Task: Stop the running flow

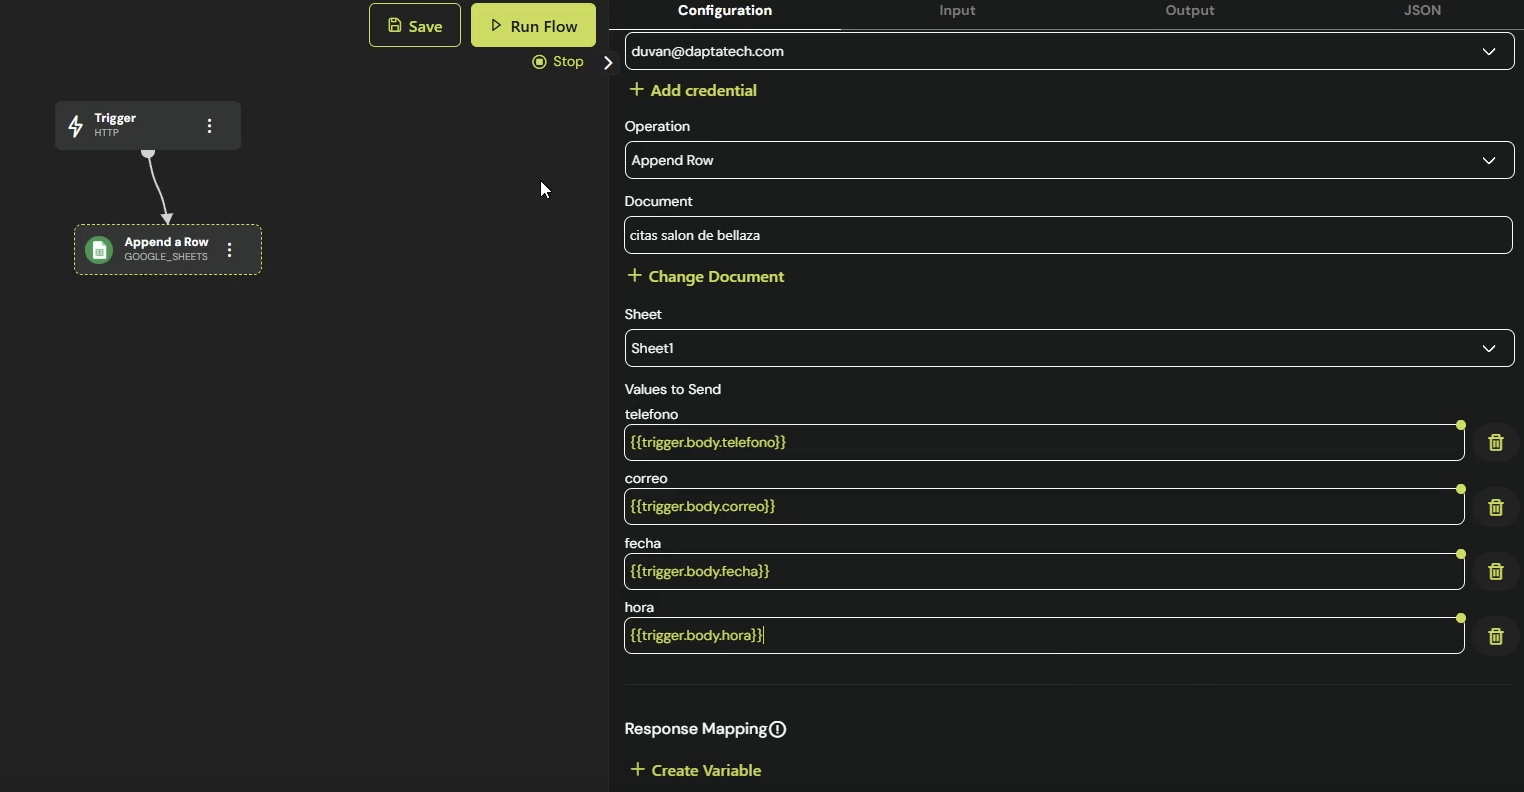Action: point(558,62)
